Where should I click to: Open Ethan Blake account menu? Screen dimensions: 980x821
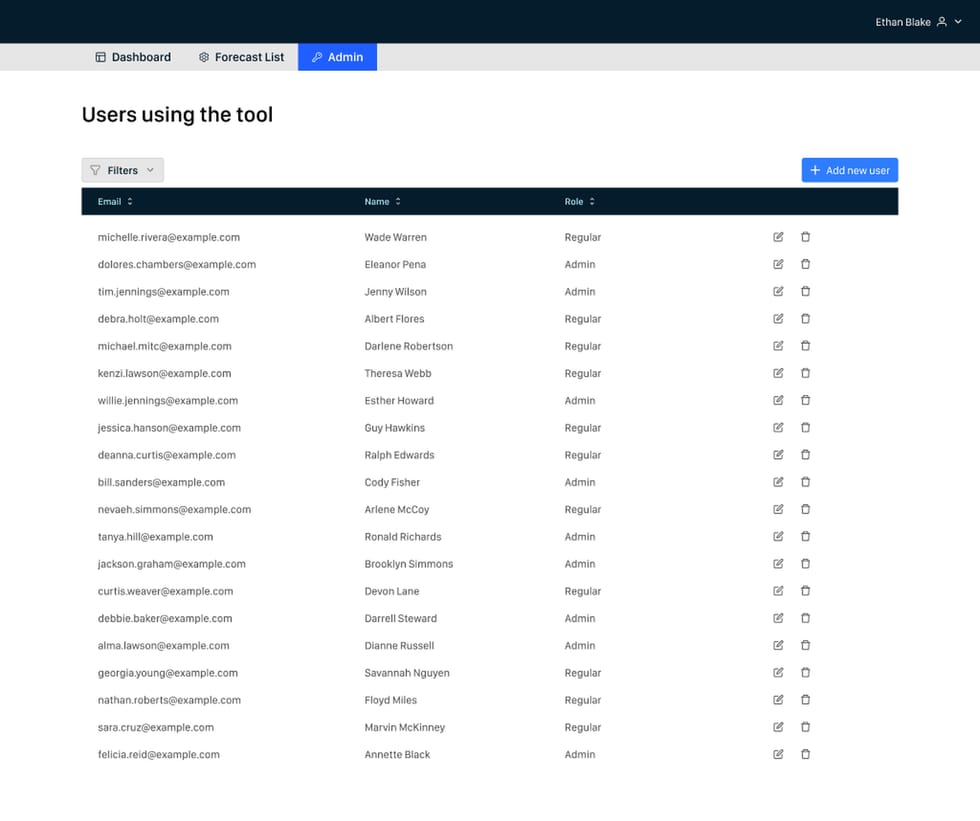pos(918,22)
